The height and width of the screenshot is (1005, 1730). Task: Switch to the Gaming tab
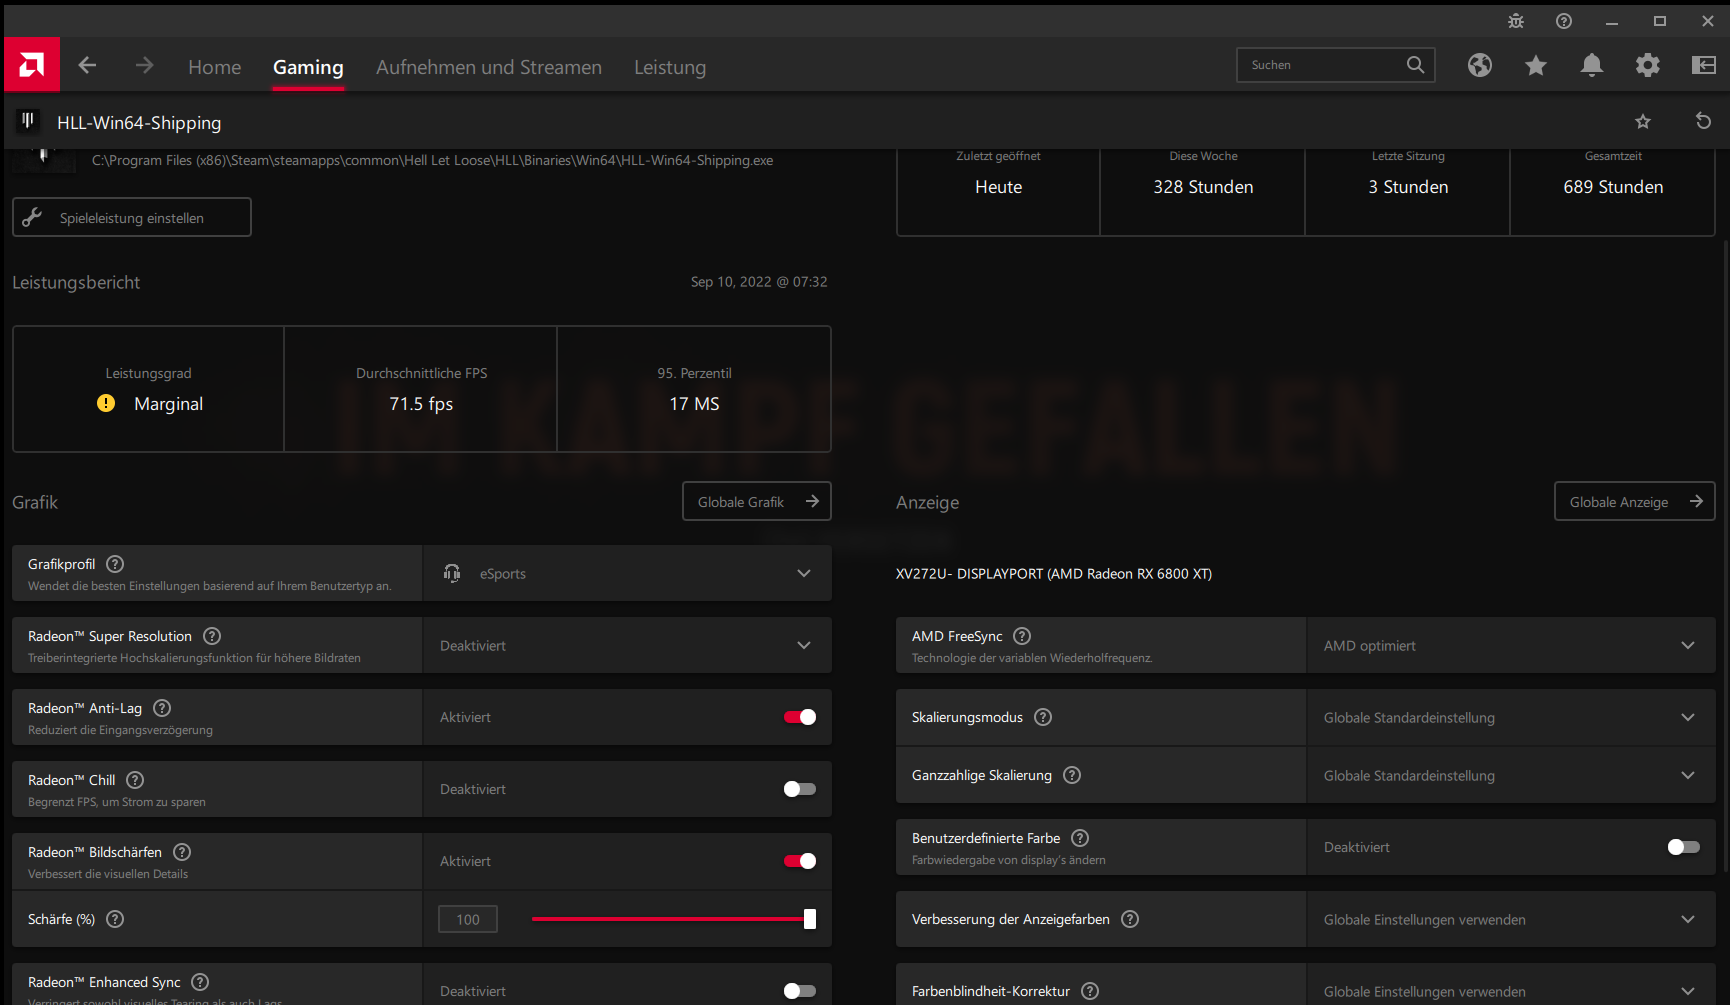tap(308, 67)
